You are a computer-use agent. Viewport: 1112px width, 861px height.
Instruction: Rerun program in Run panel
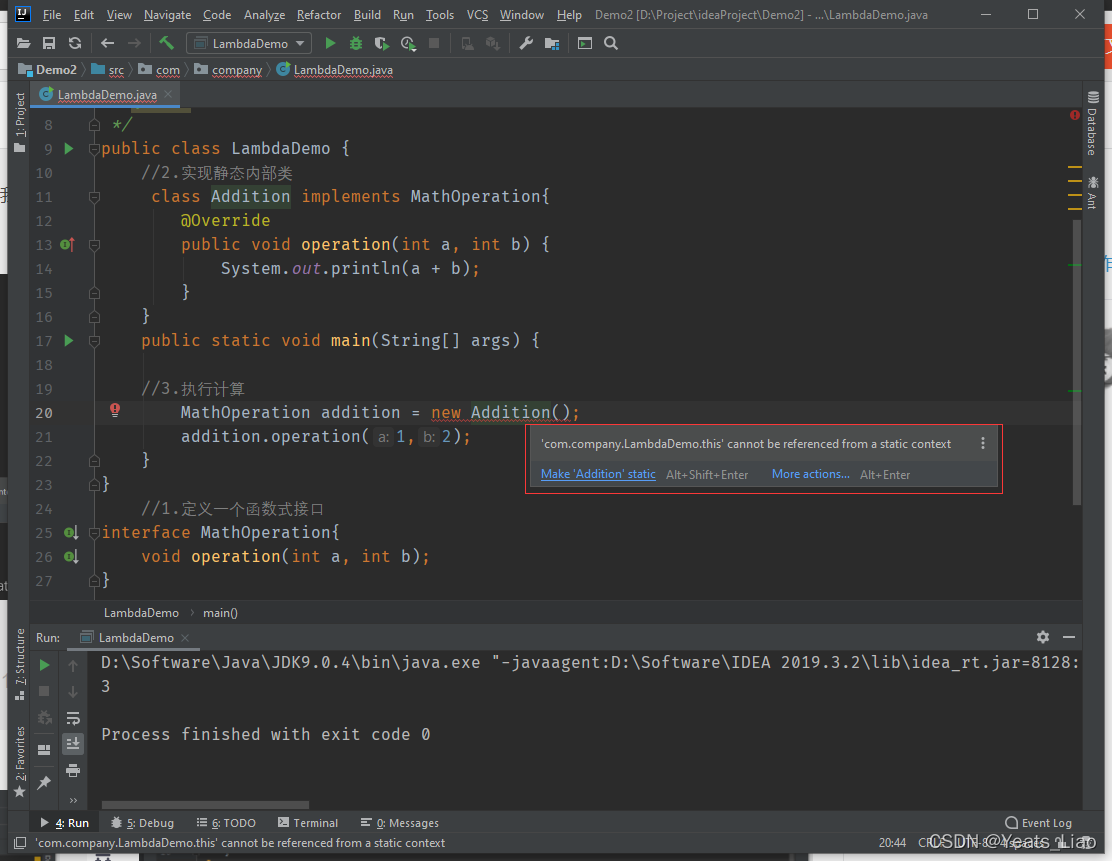click(x=44, y=665)
